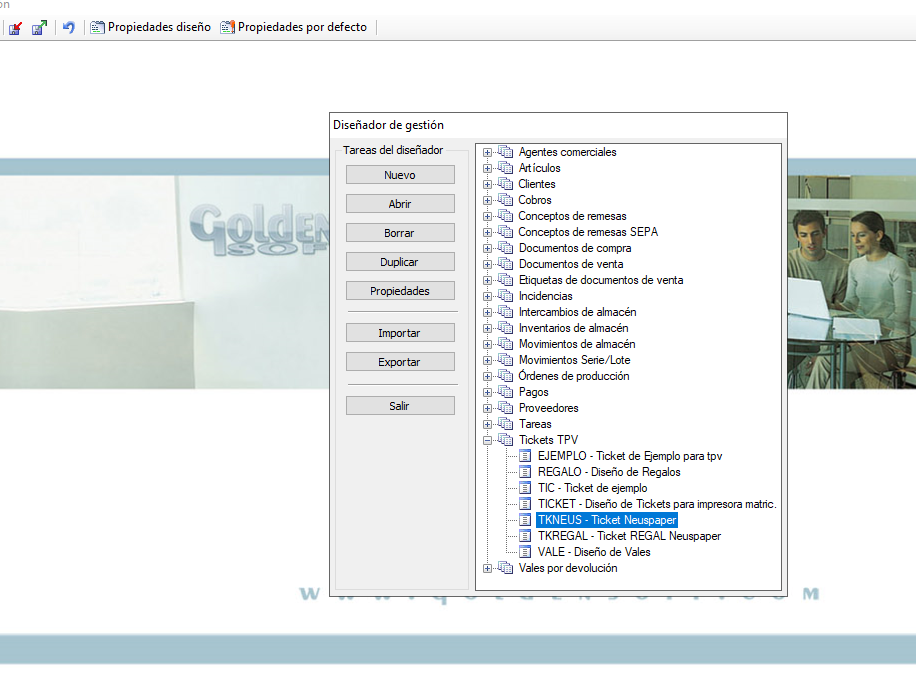Viewport: 916px width, 675px height.
Task: Open Propiedades diseño from the toolbar
Action: [151, 27]
